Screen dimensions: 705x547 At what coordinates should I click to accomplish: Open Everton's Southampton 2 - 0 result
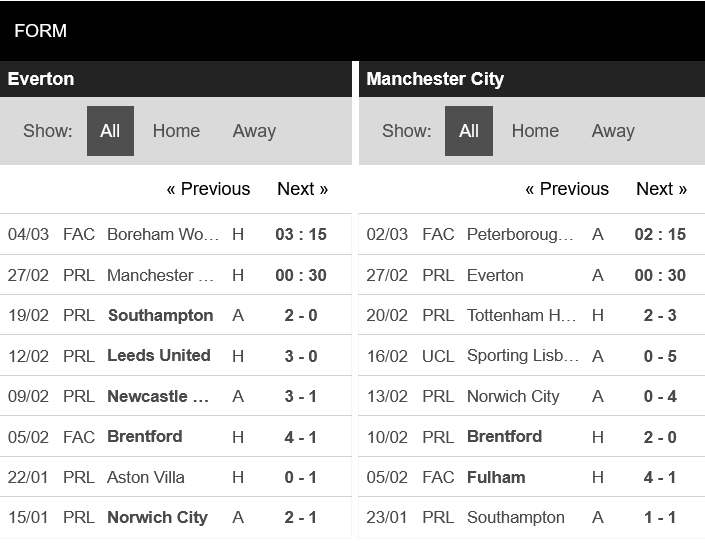click(x=176, y=315)
